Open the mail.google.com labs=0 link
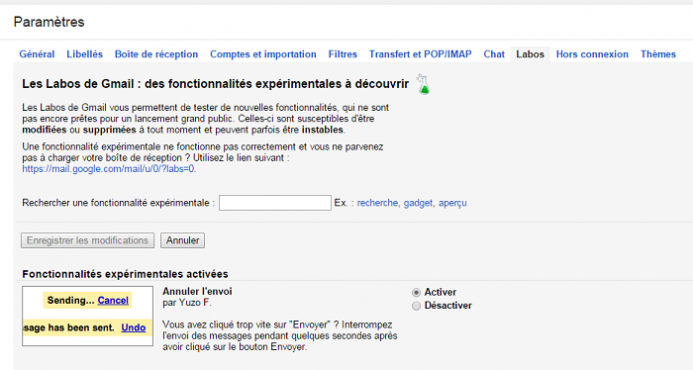Viewport: 693px width, 370px height. pos(108,169)
